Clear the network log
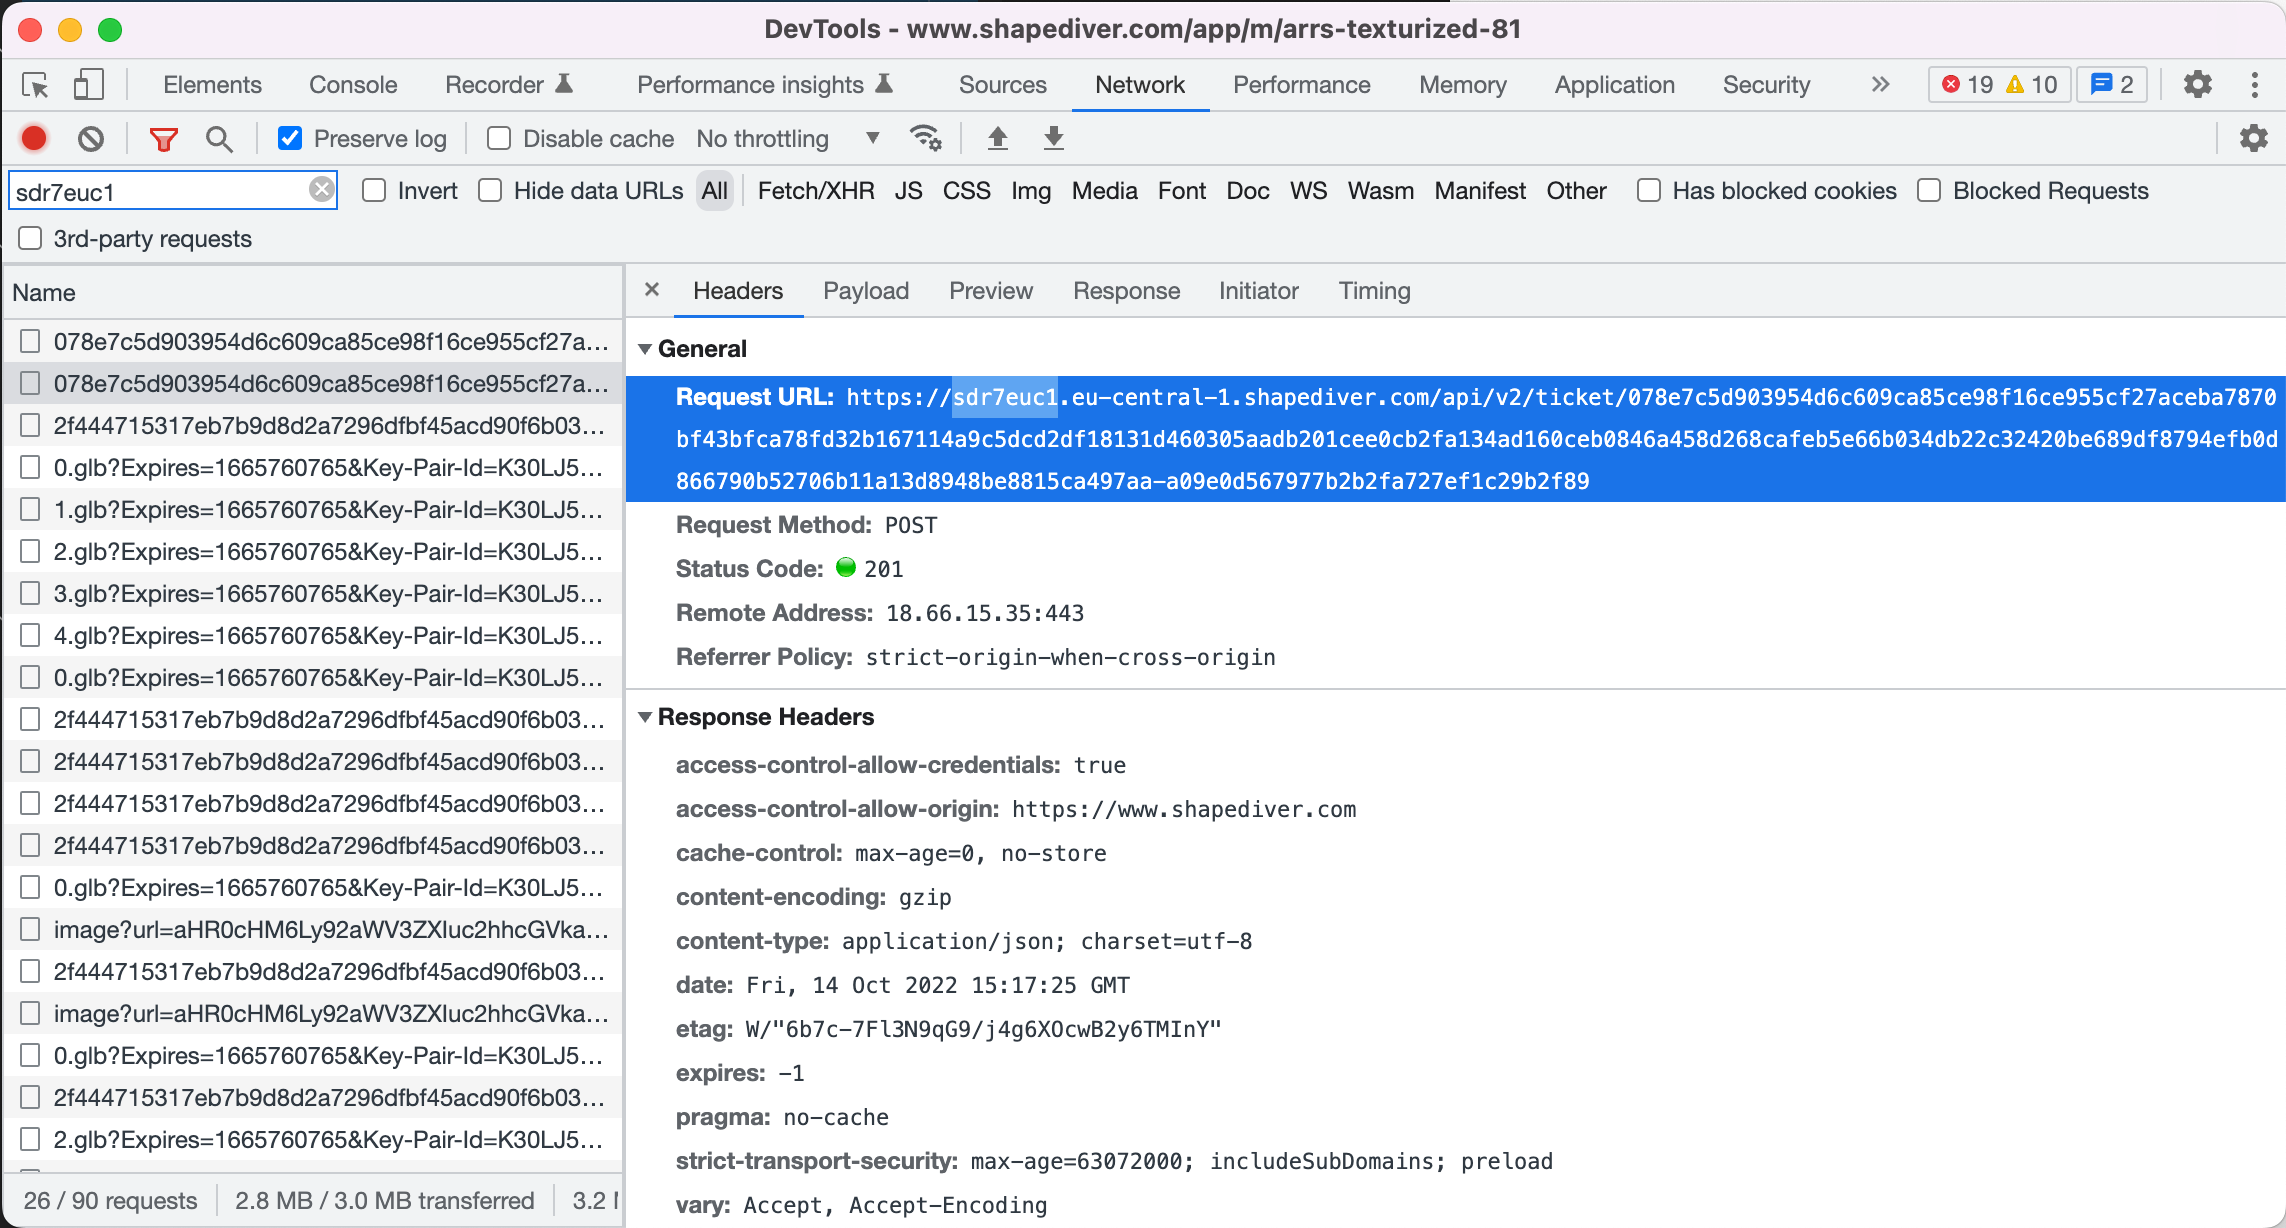The width and height of the screenshot is (2286, 1228). click(91, 138)
